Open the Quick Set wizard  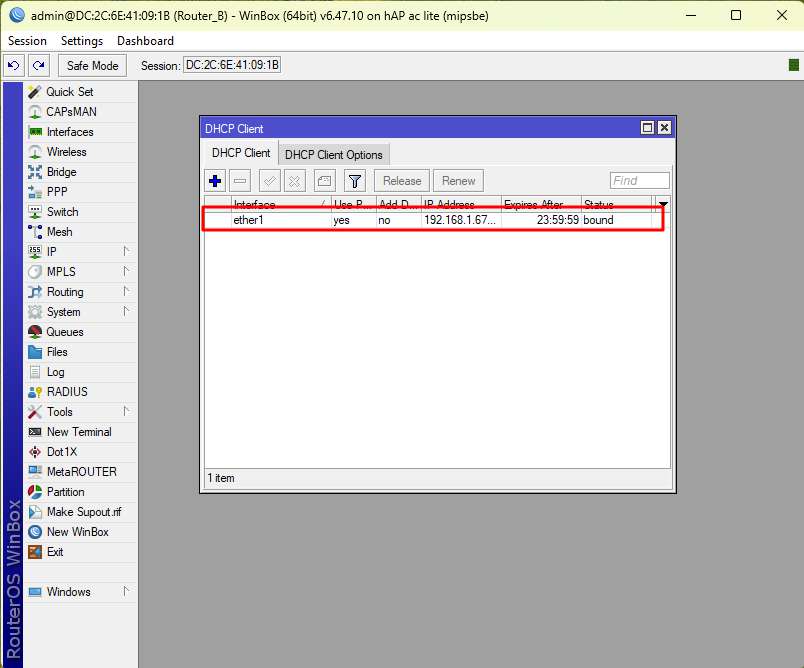point(69,92)
